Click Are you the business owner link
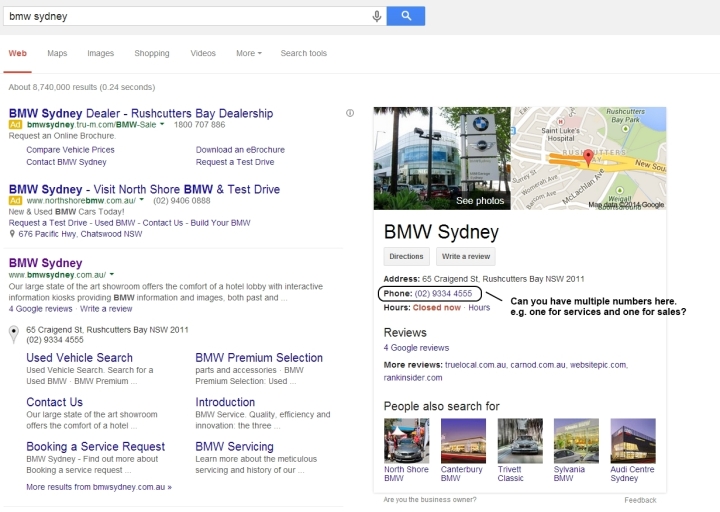This screenshot has width=720, height=512. click(x=430, y=500)
